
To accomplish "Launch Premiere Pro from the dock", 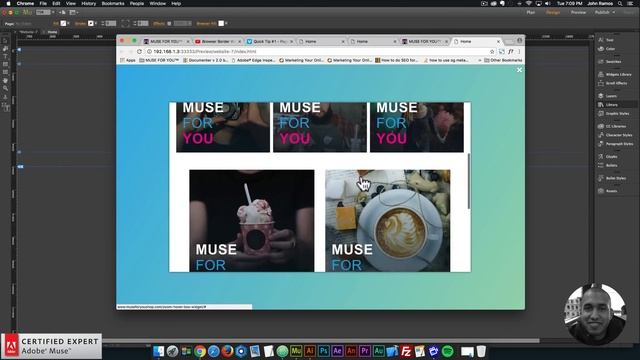I will pyautogui.click(x=364, y=351).
